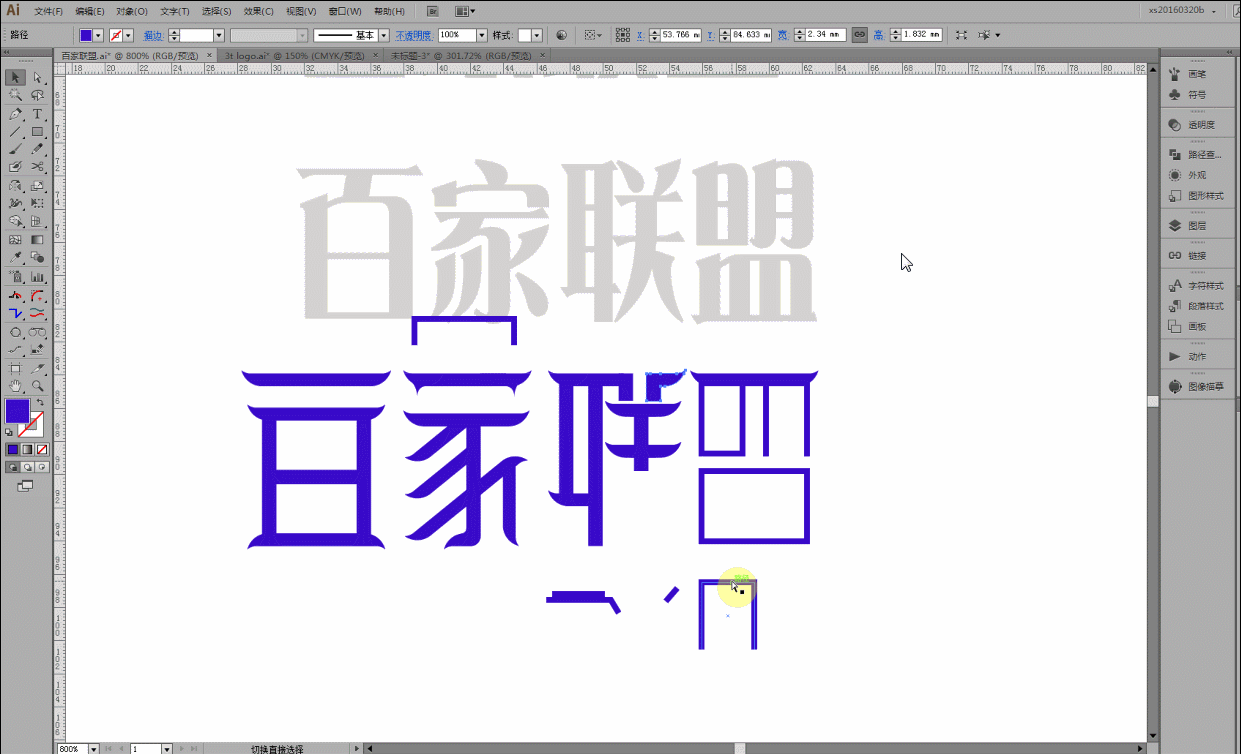This screenshot has height=754, width=1241.
Task: Open the arrange documents dropdown
Action: click(x=465, y=11)
